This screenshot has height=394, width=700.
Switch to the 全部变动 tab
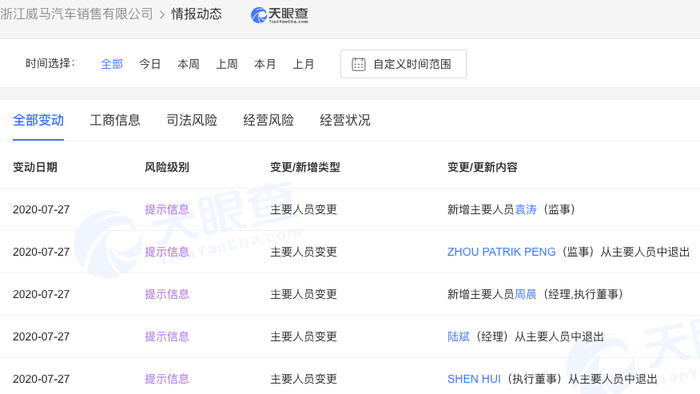point(38,120)
